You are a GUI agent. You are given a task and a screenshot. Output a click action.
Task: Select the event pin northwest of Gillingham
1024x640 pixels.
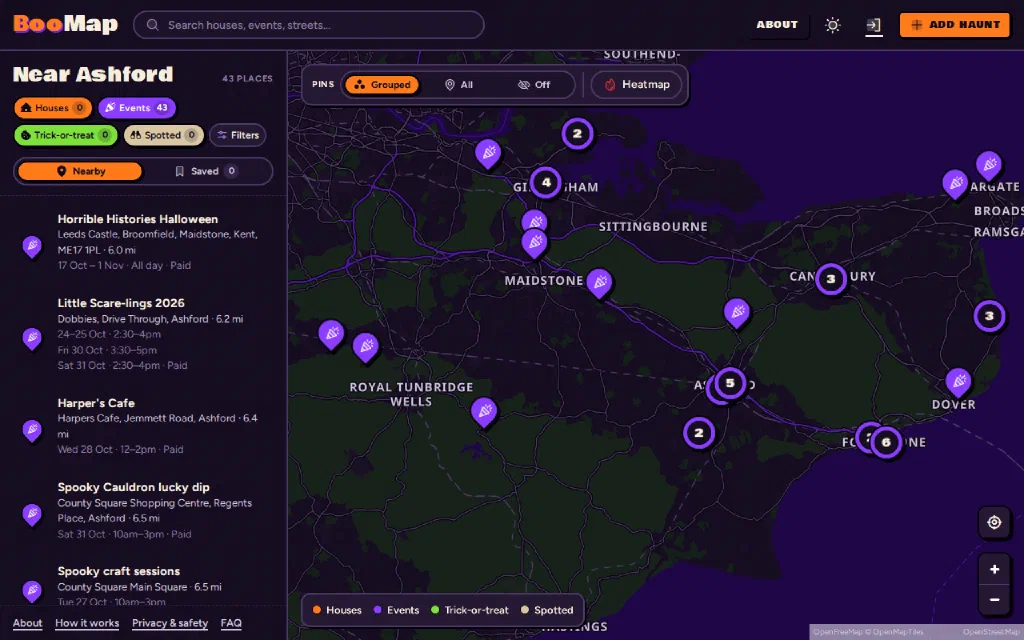[x=488, y=155]
